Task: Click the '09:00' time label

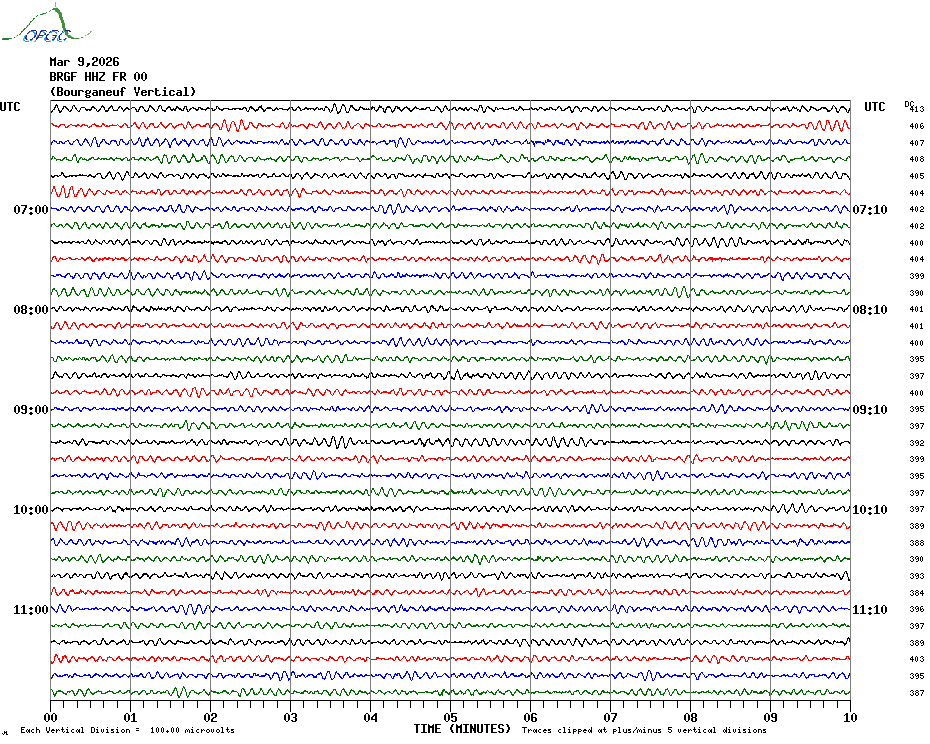Action: pos(31,410)
